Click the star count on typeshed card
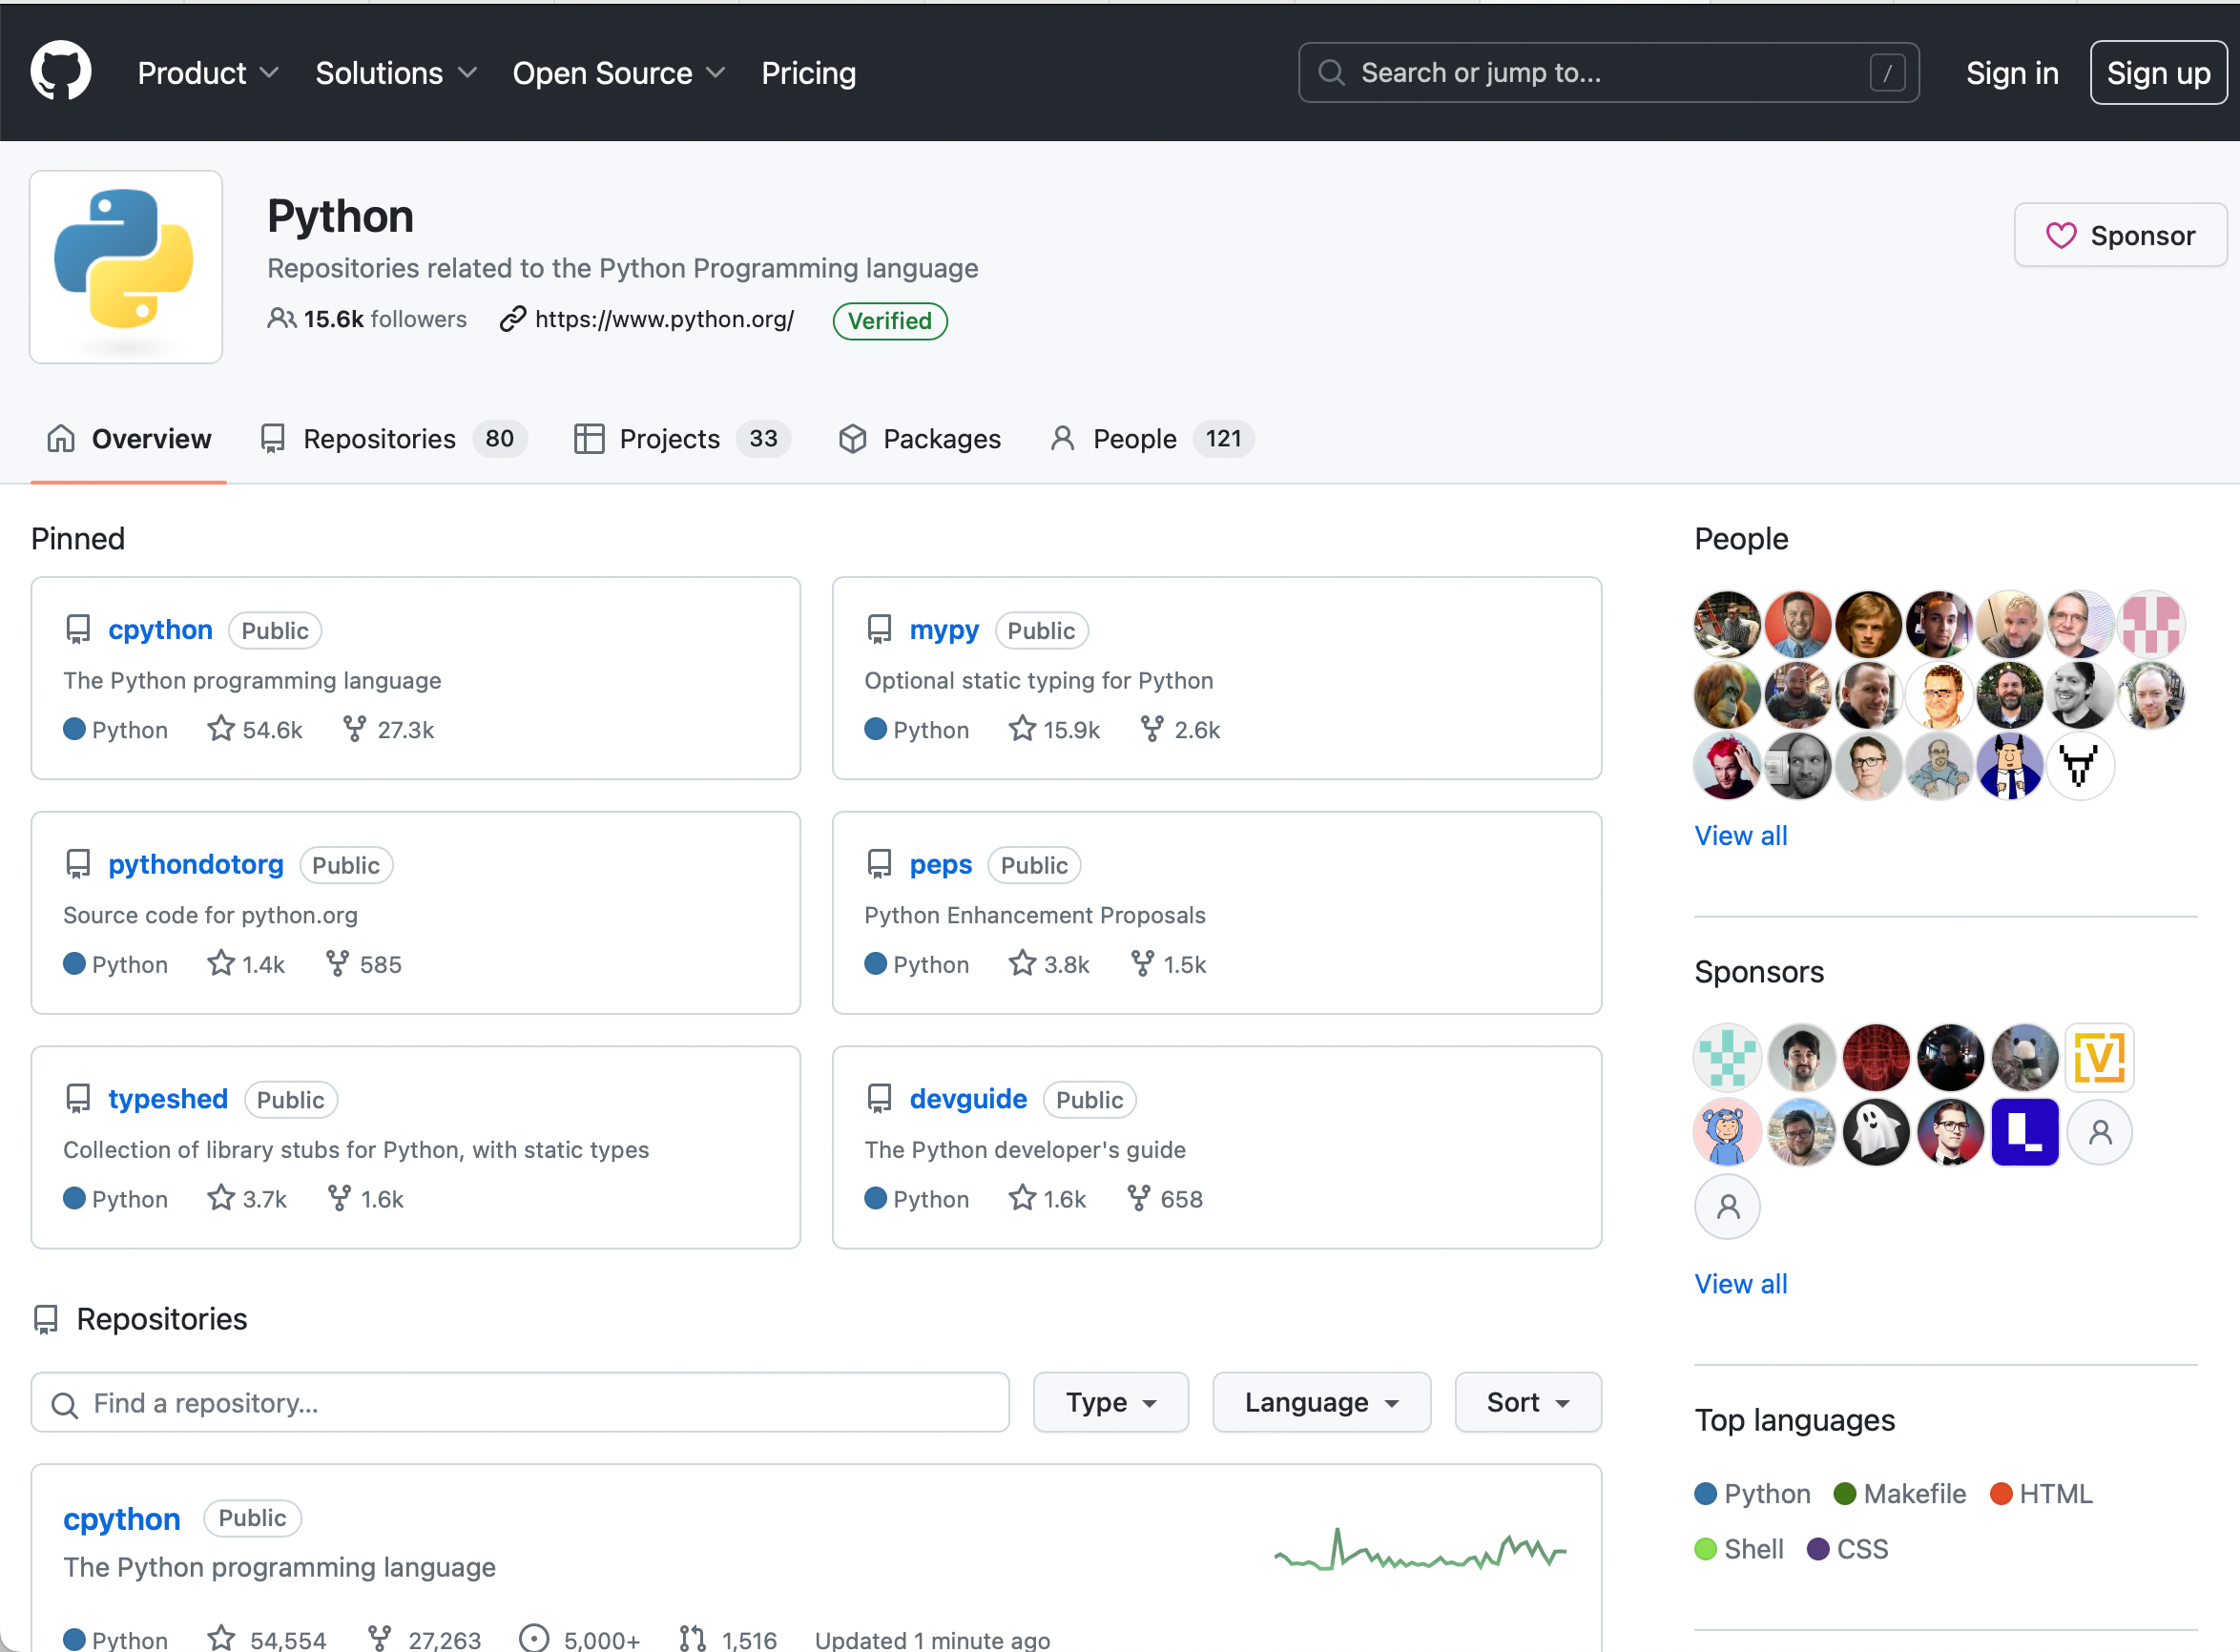 point(247,1198)
